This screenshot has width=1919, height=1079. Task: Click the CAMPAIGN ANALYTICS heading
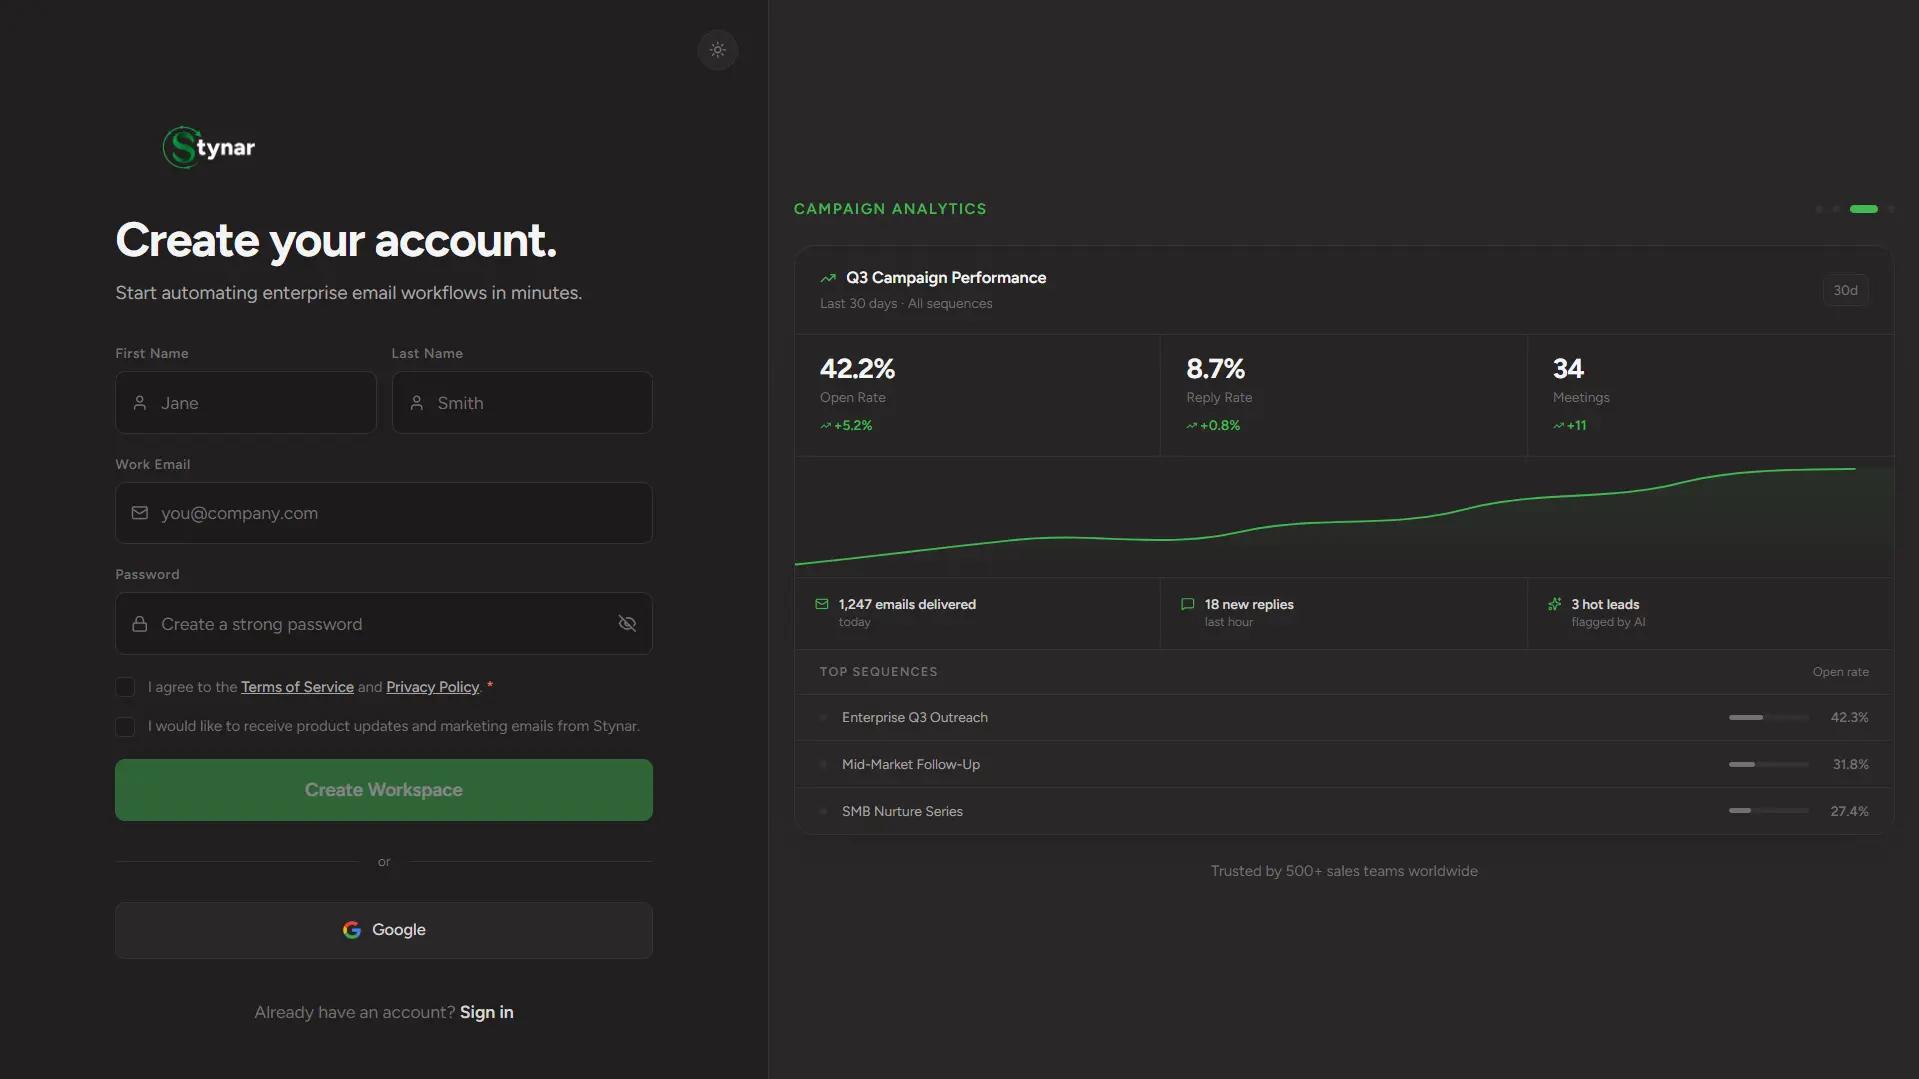coord(890,209)
